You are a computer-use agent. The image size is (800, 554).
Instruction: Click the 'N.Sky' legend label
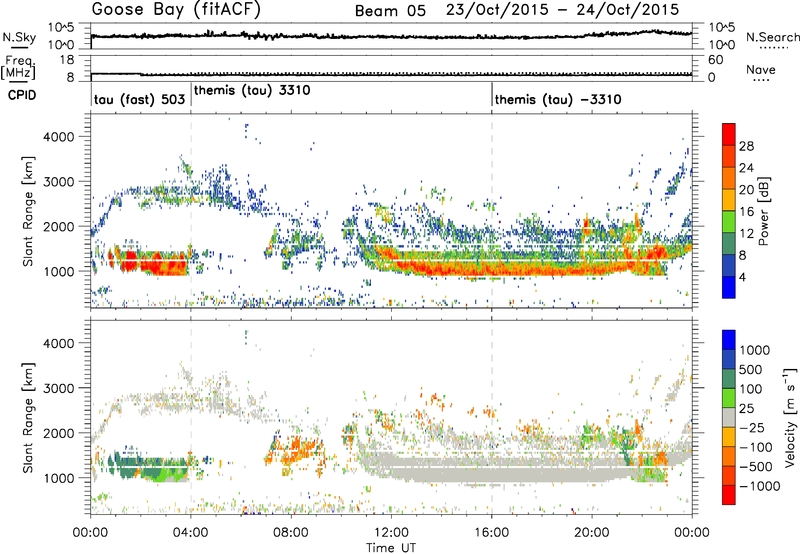click(x=19, y=37)
